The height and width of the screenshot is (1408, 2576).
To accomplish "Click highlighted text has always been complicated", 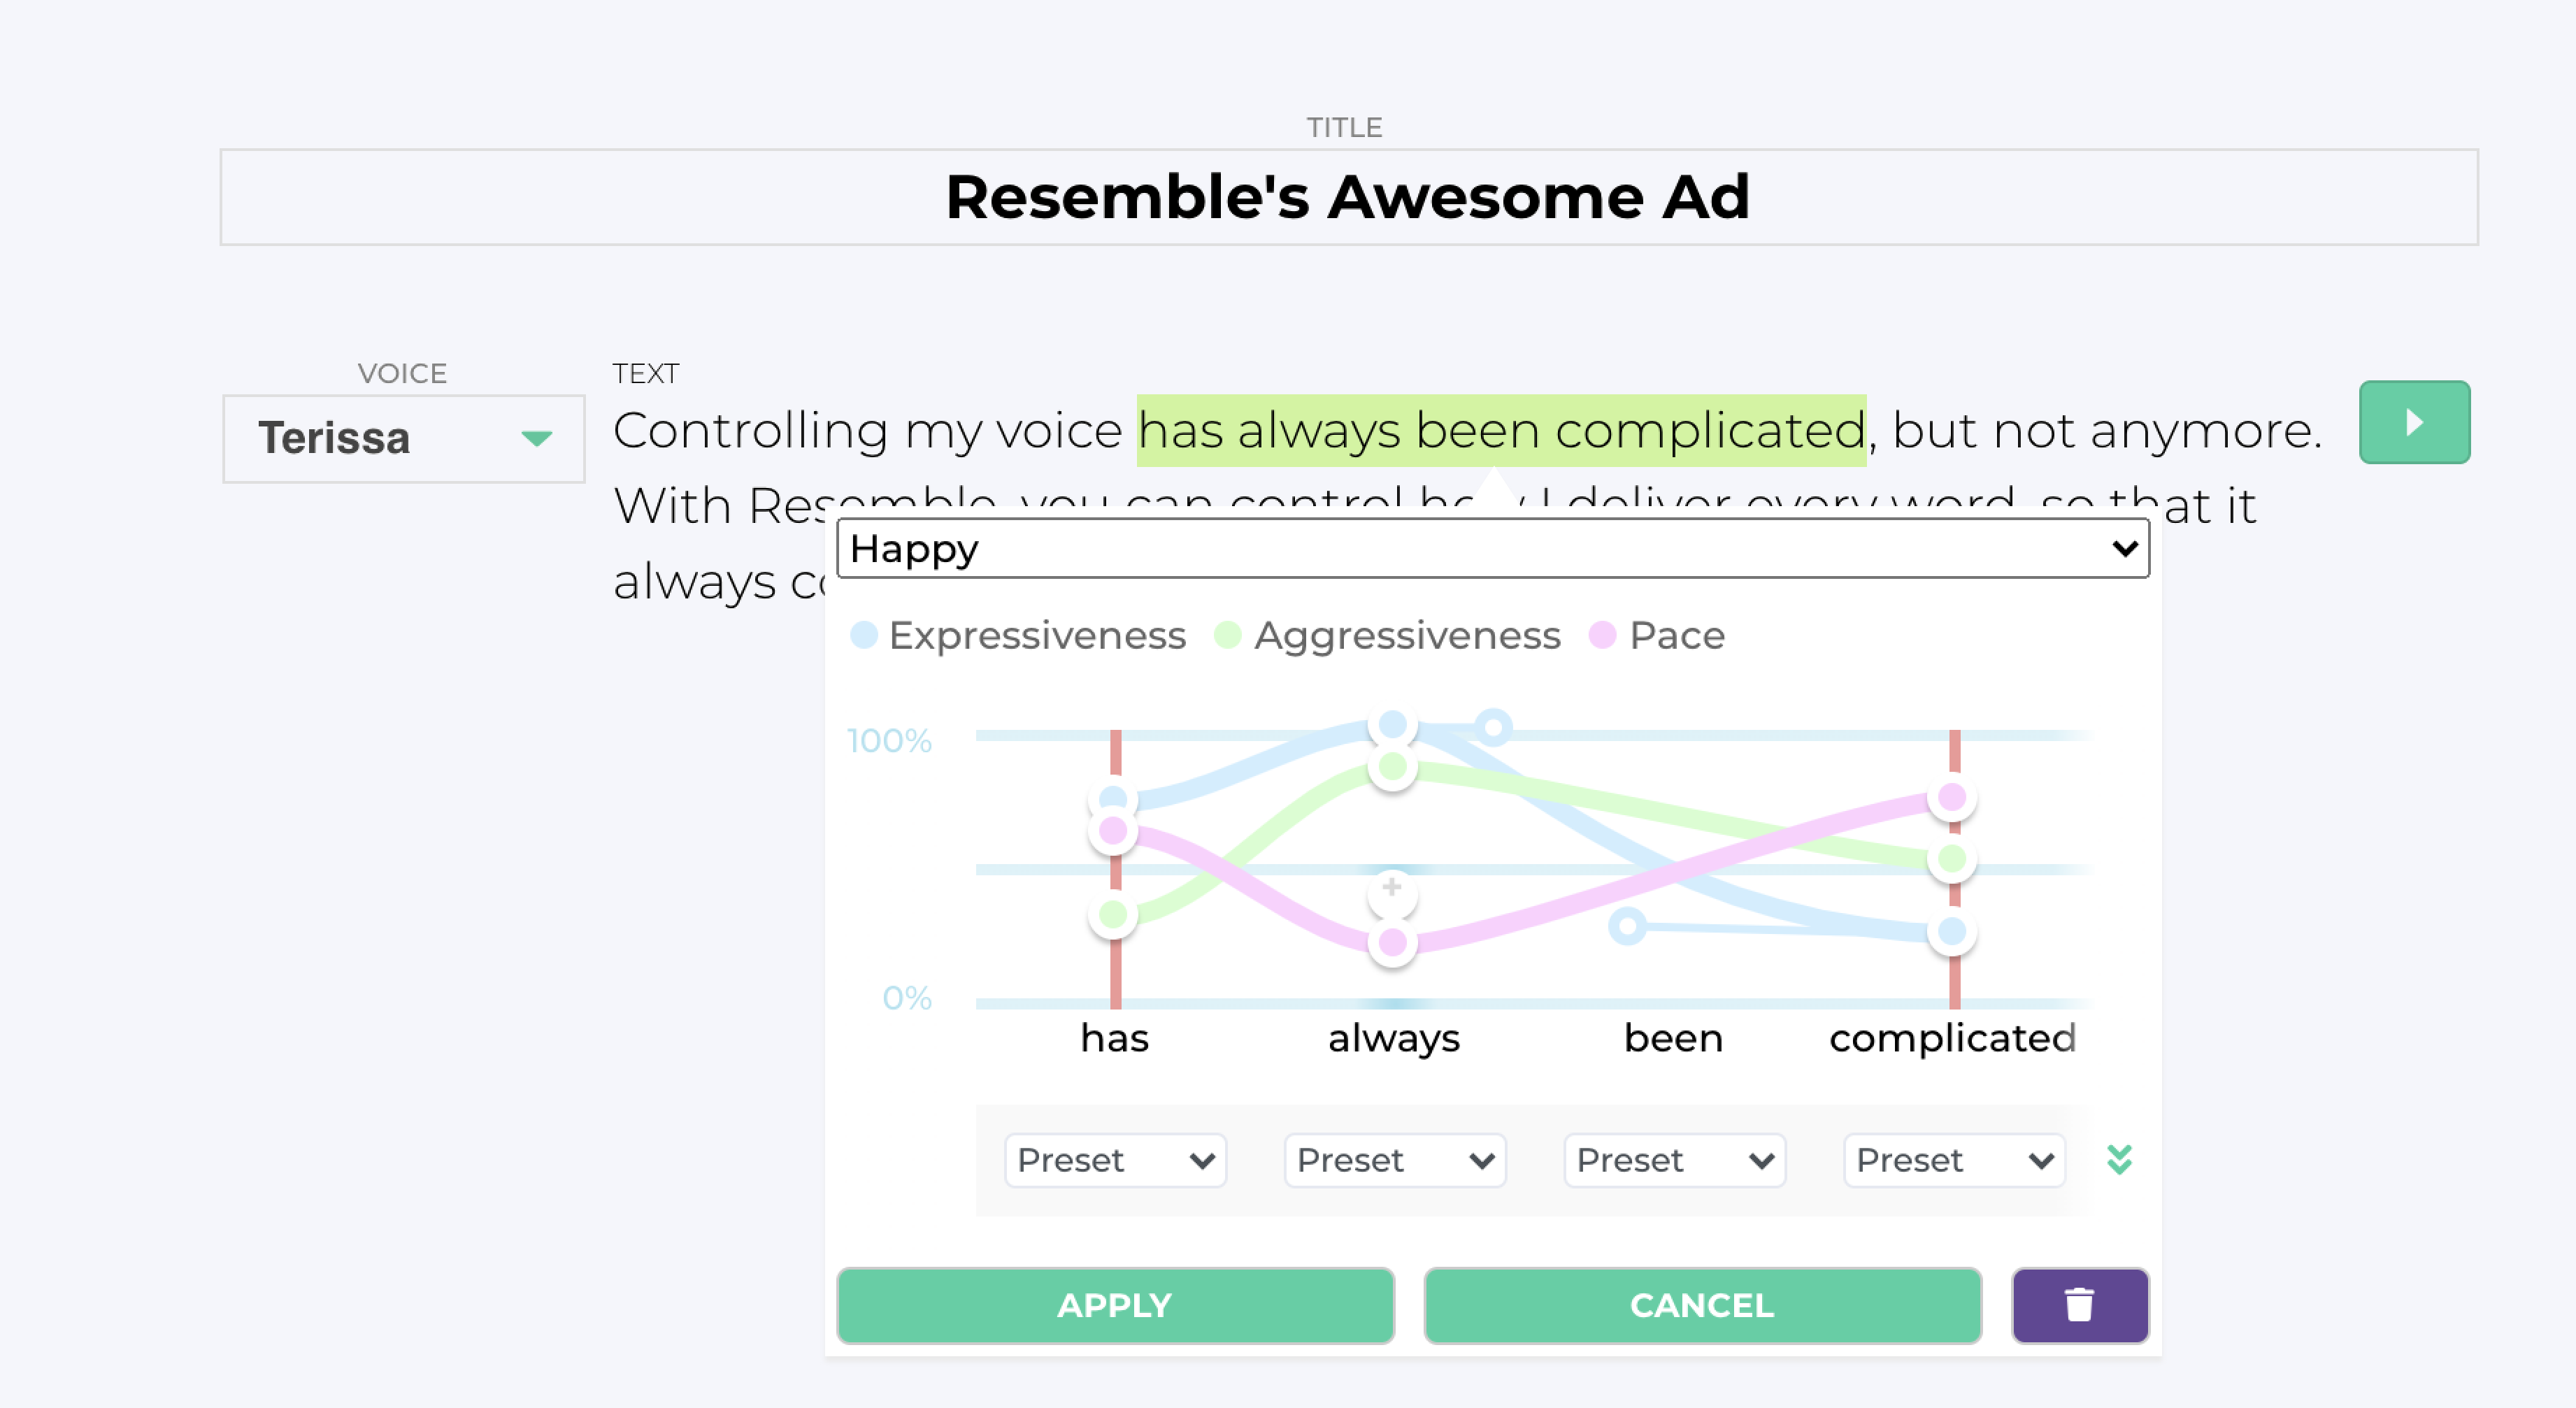I will pyautogui.click(x=1501, y=430).
